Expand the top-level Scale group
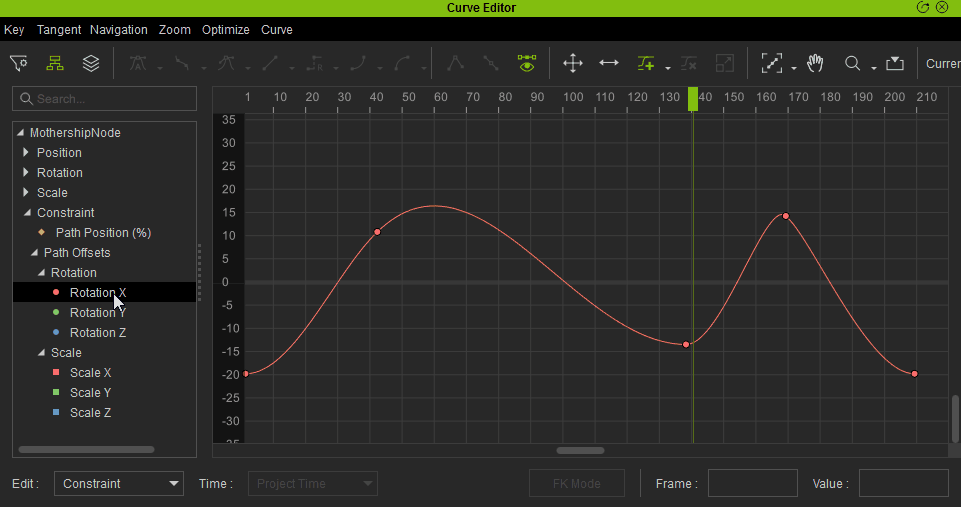The width and height of the screenshot is (961, 507). coord(26,193)
